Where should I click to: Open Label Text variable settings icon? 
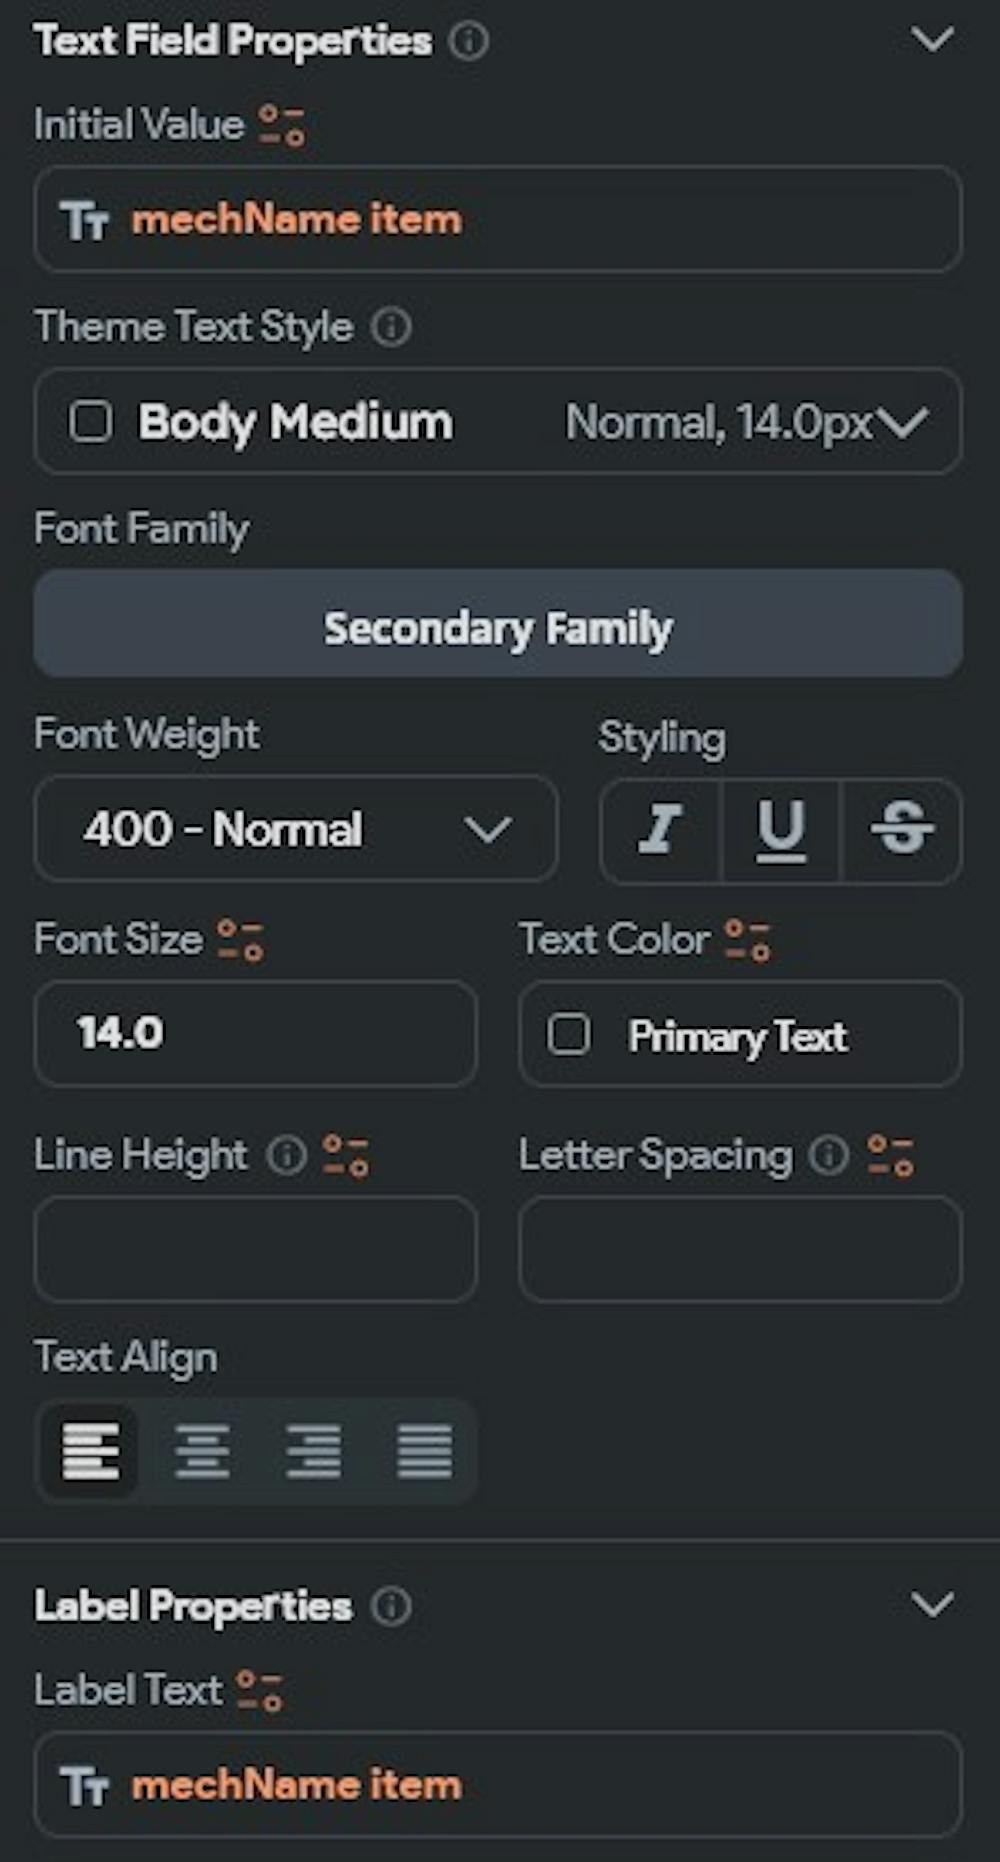point(260,1691)
